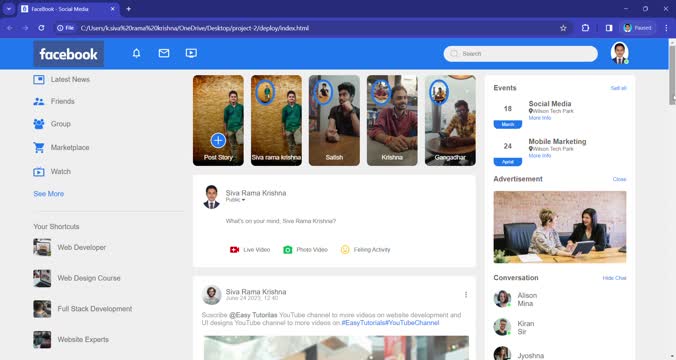Click the Paused profile button
676x360 pixels.
tap(638, 28)
